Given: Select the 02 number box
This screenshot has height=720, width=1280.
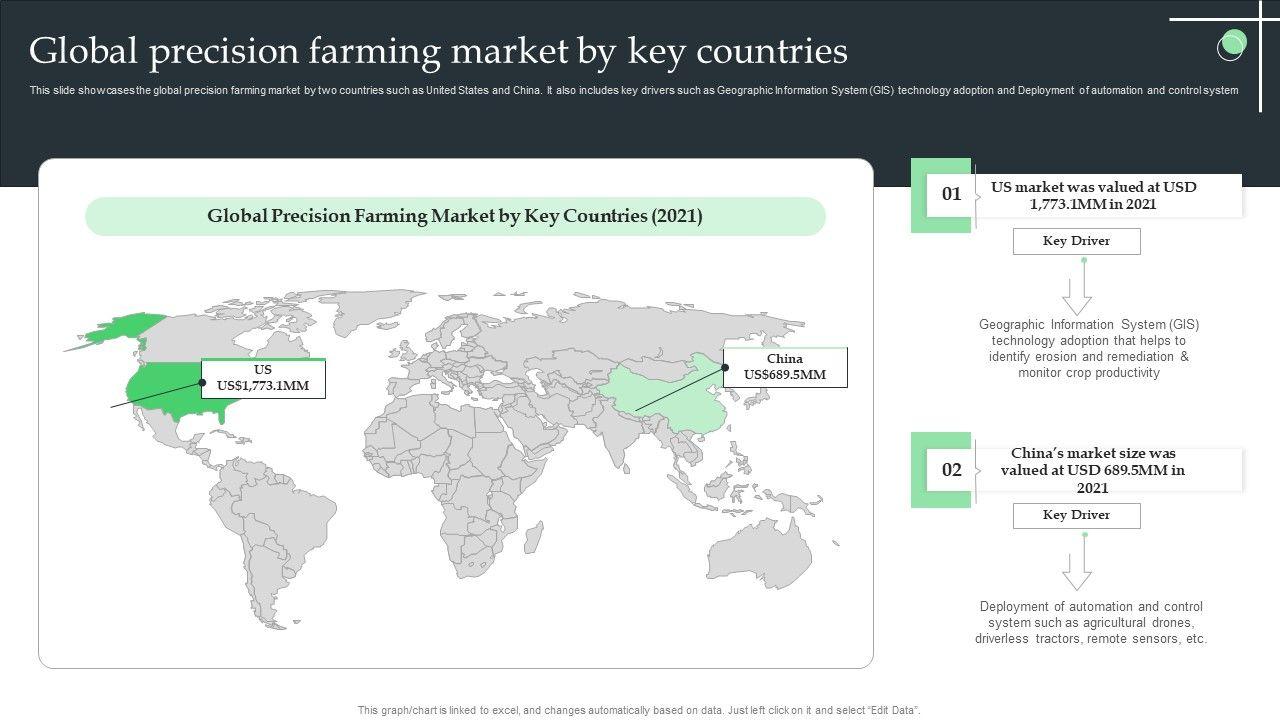Looking at the screenshot, I should (952, 470).
